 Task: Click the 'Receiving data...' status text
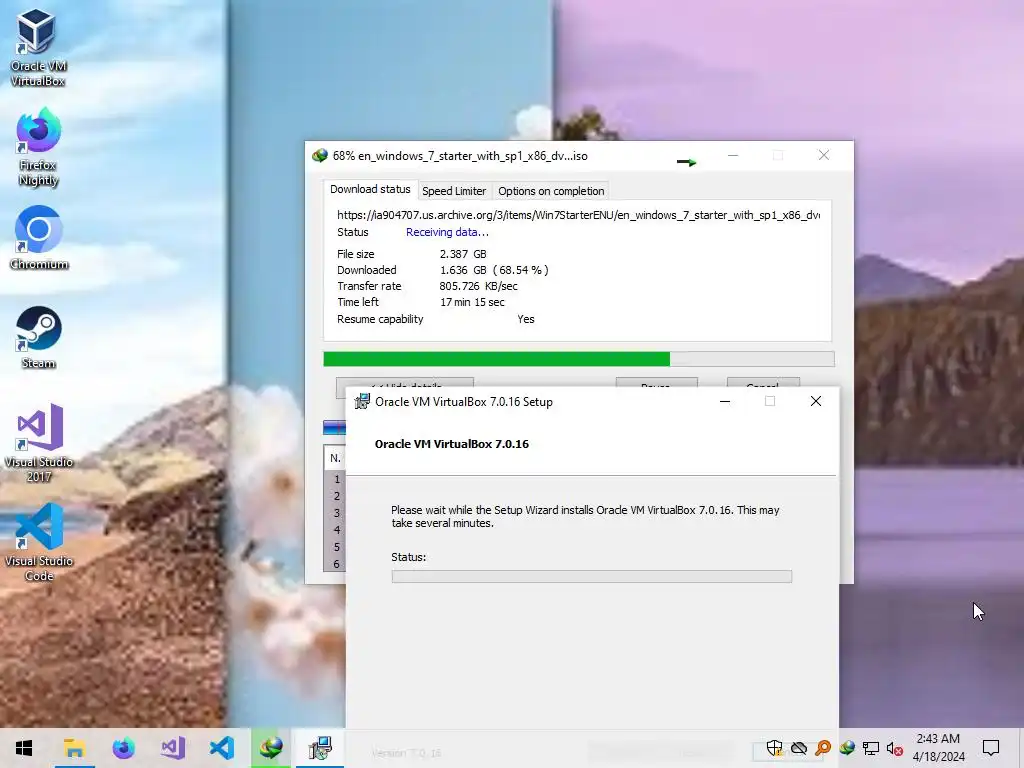447,232
